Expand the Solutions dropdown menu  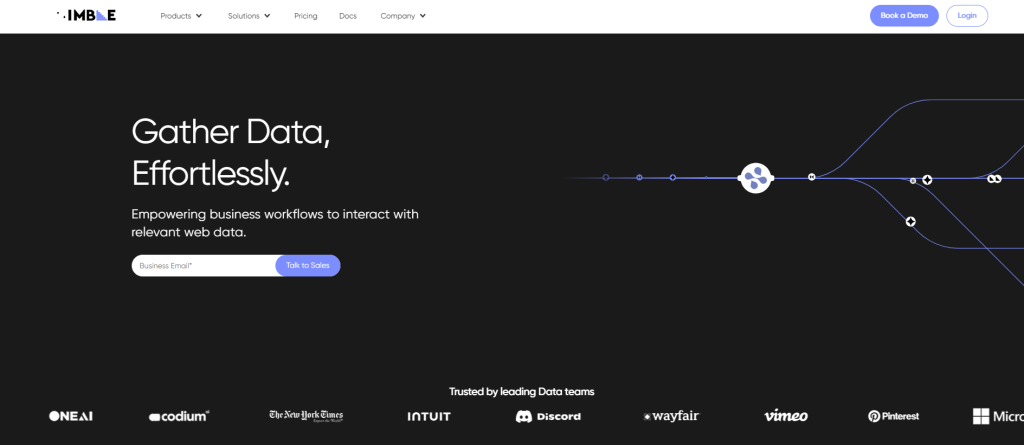coord(249,16)
